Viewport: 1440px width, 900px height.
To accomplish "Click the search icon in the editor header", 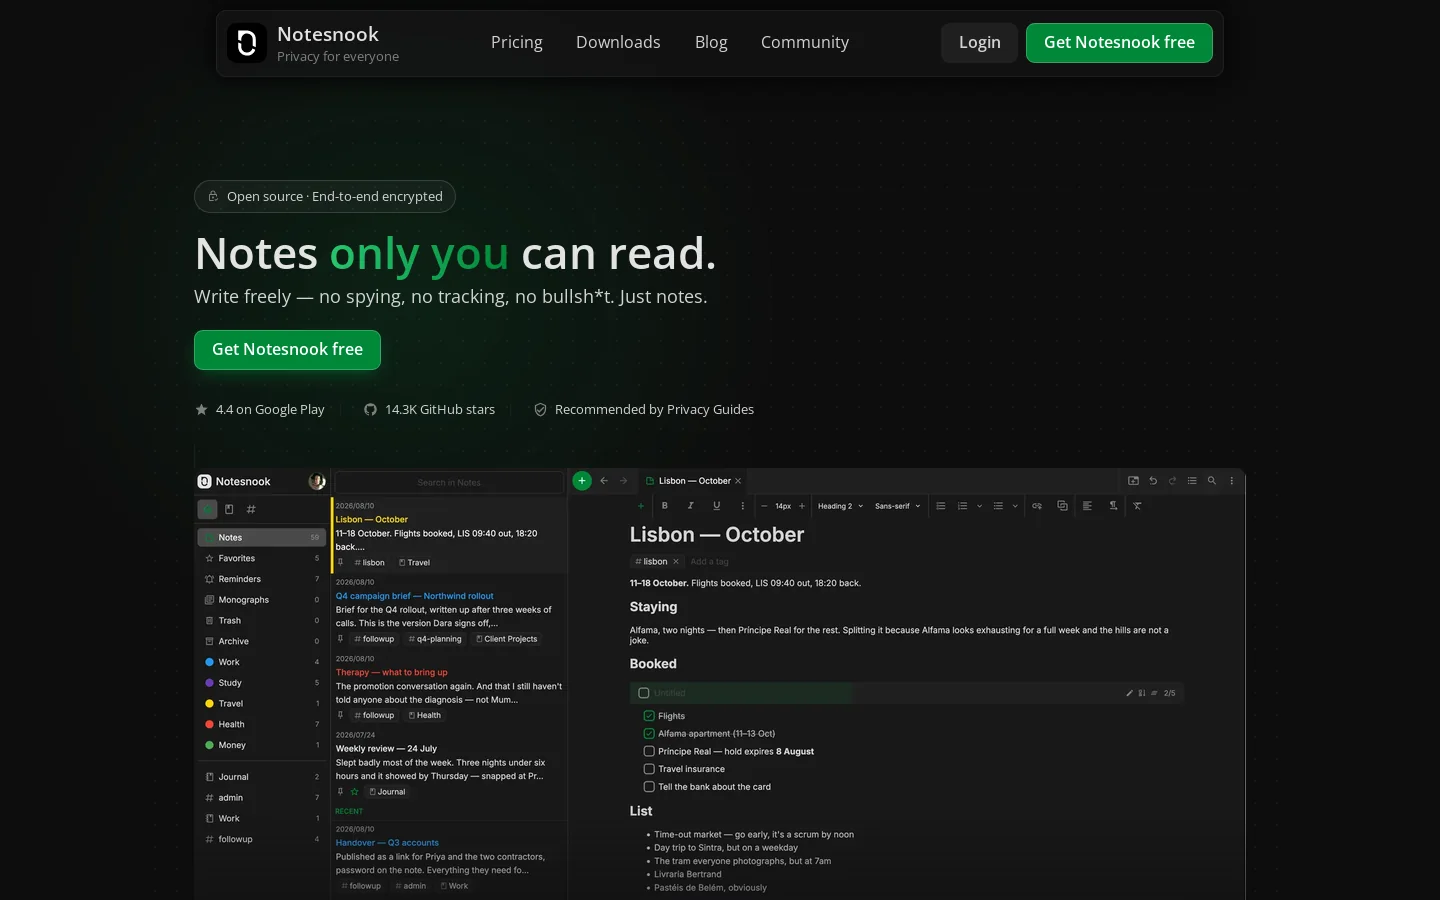I will click(1212, 481).
